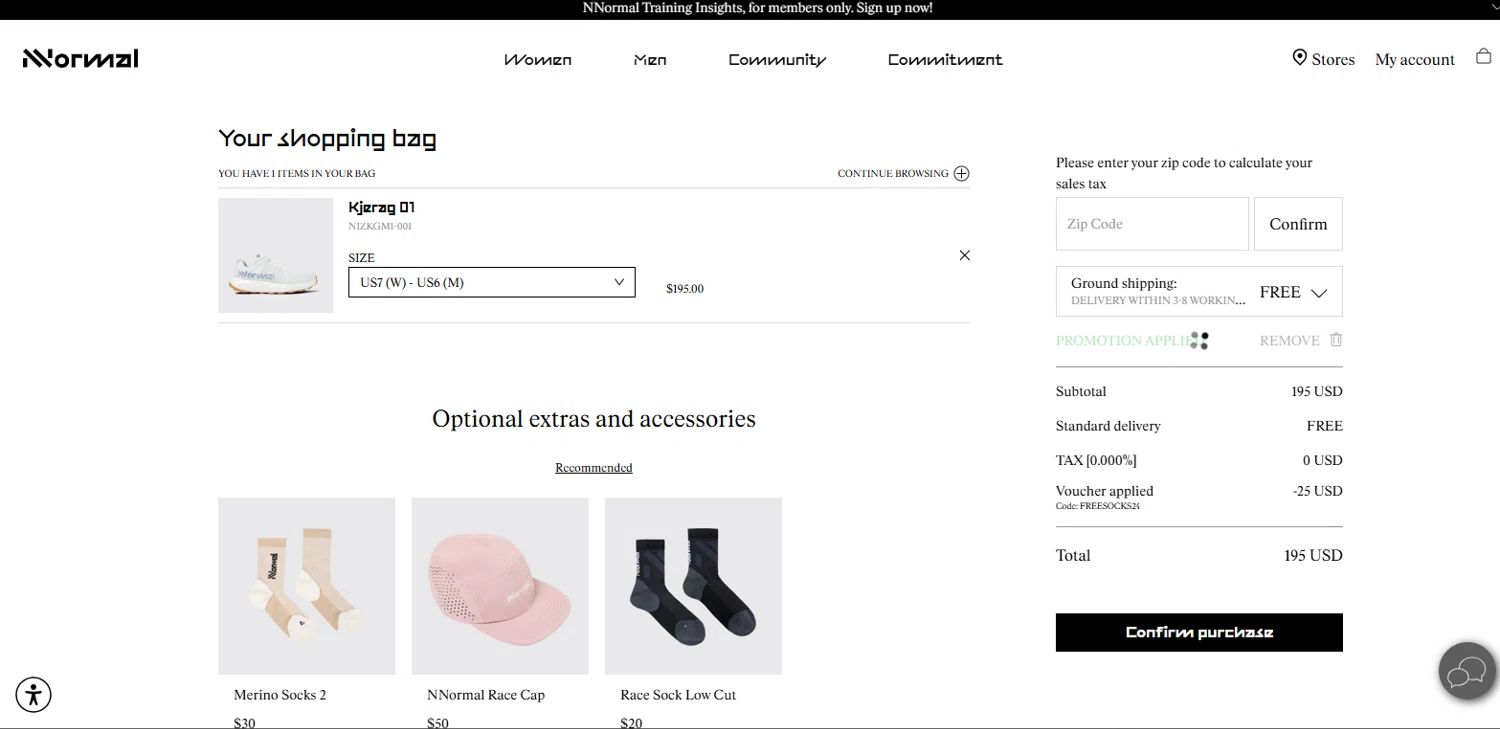Click the plus icon next to Continue Browsing
Screen dimensions: 1500x729
click(x=961, y=174)
